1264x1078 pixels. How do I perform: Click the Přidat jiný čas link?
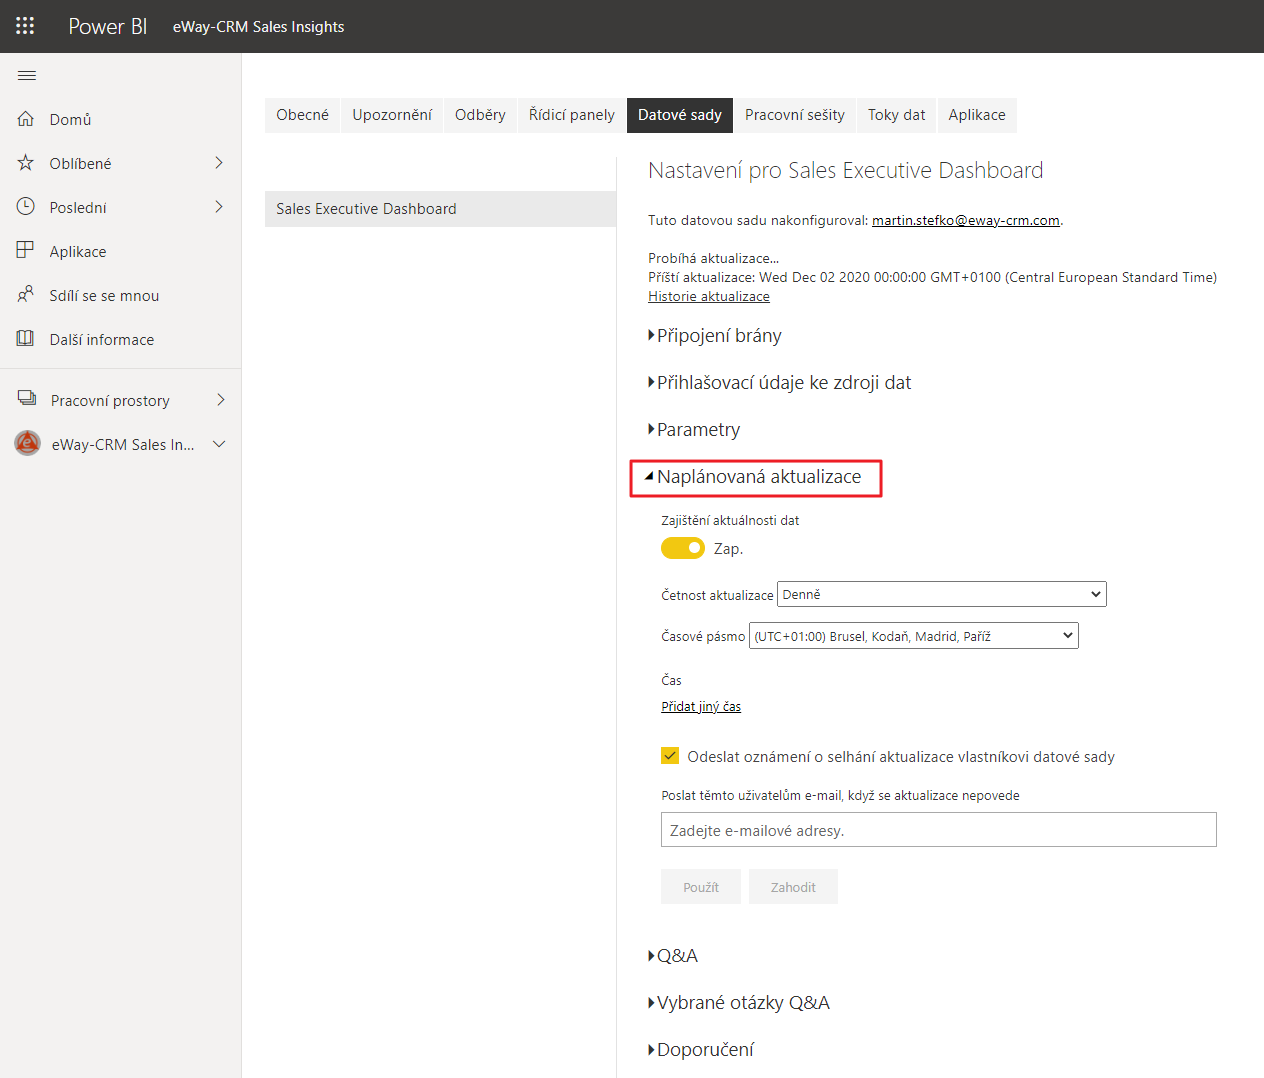point(701,706)
